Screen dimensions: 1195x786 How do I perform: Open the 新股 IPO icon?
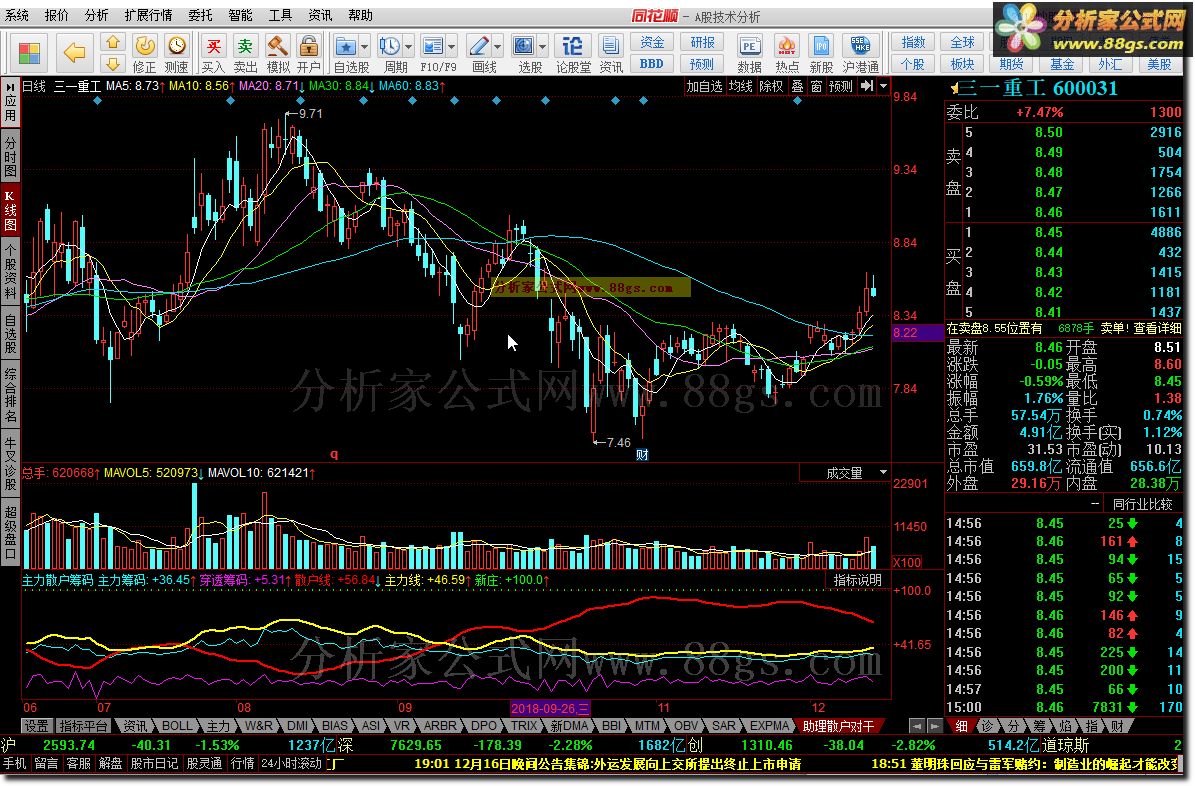[822, 54]
